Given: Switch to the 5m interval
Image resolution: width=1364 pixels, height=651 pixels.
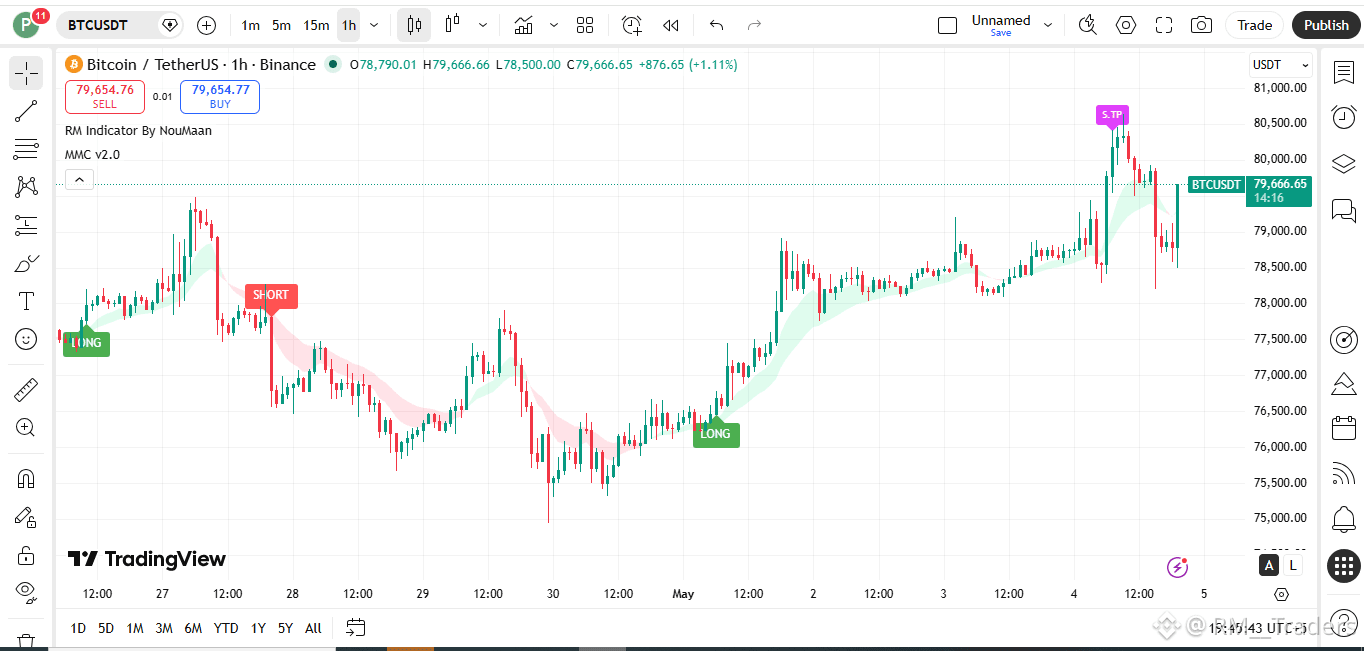Looking at the screenshot, I should click(x=281, y=25).
